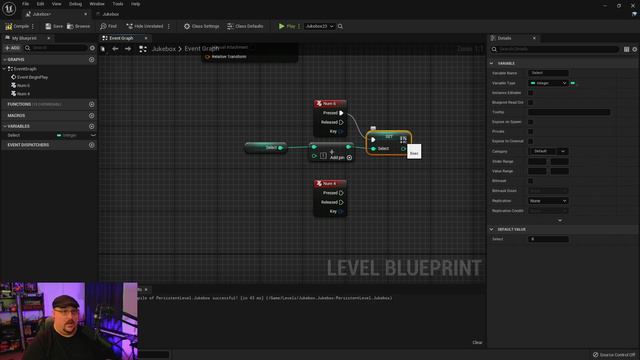Select Num 4 in graph tree
The image size is (640, 360).
pos(20,93)
